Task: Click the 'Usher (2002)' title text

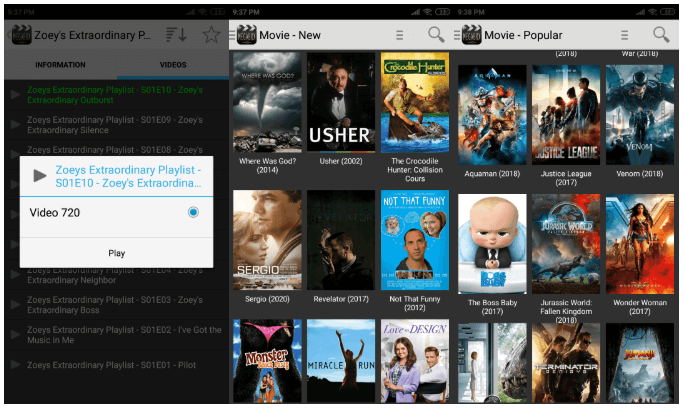Action: 341,161
